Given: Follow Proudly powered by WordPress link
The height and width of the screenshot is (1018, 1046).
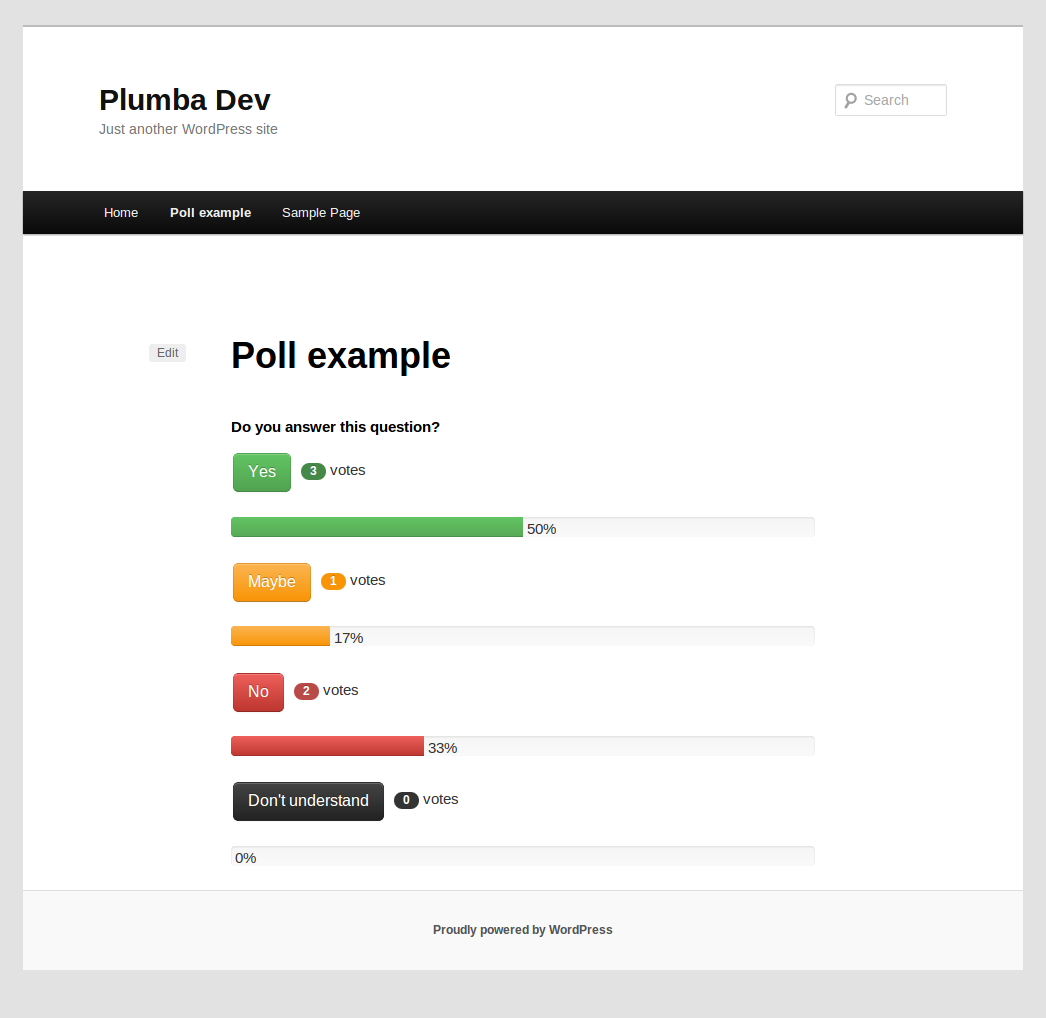Looking at the screenshot, I should 522,930.
